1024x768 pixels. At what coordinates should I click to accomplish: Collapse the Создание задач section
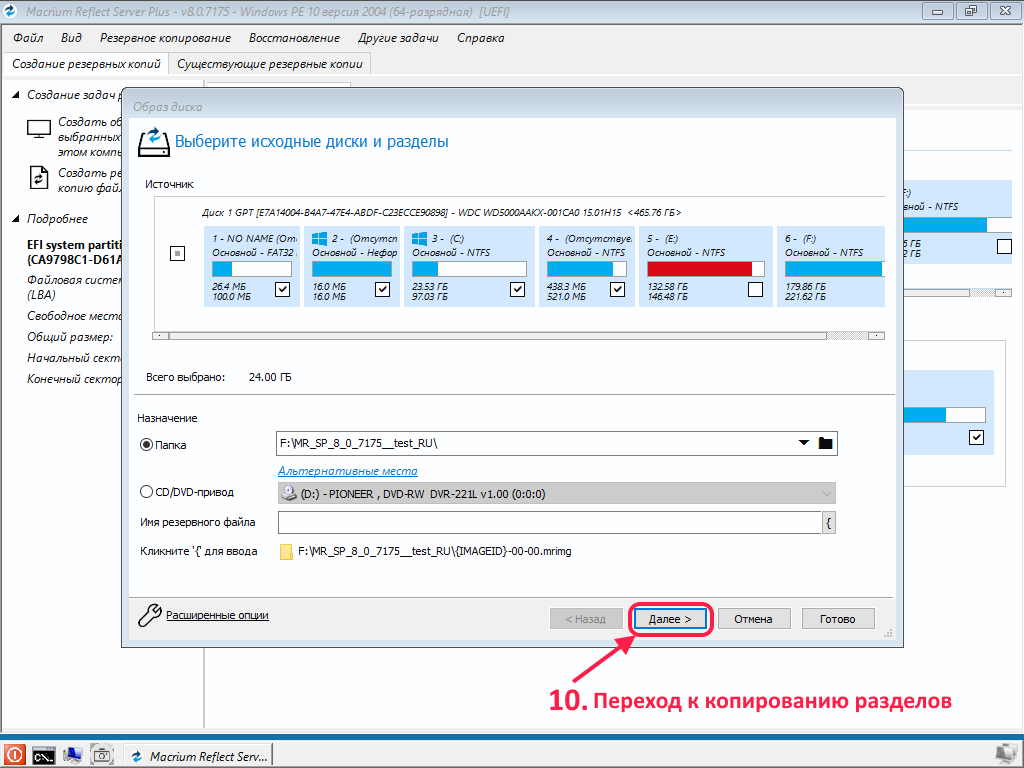17,95
